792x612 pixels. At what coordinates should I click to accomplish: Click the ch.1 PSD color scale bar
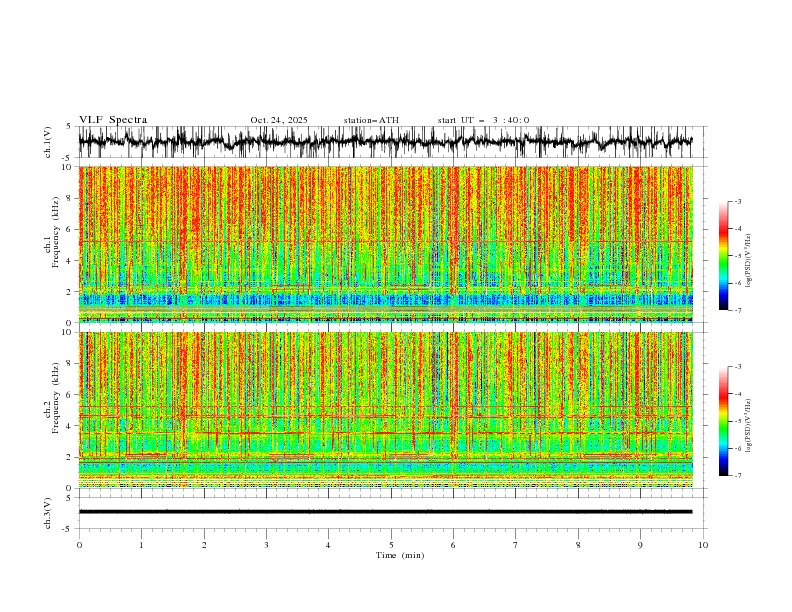724,256
